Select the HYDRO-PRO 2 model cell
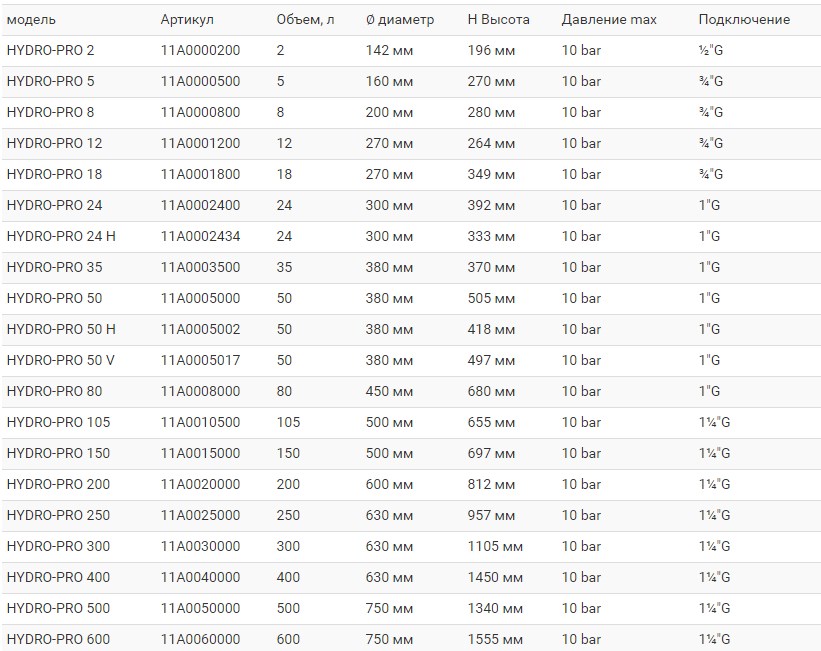 50,50
